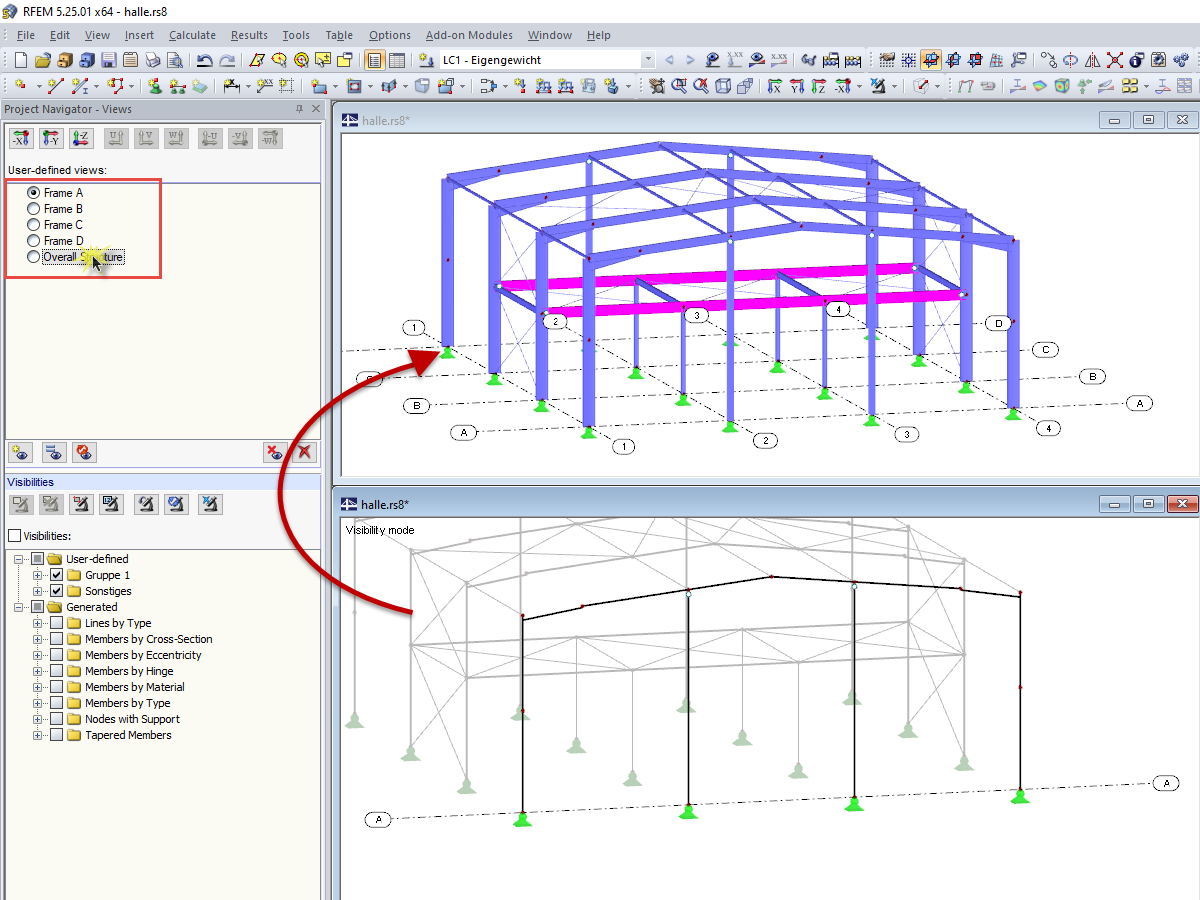Open the Calculate menu
This screenshot has height=900, width=1200.
192,35
